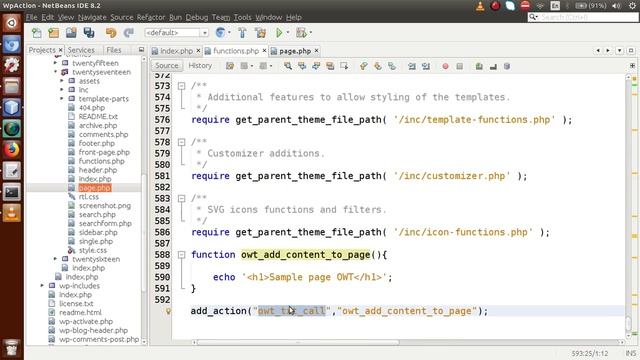Click the Save All toolbar icon
Screen dimensions: 640x360
(89, 33)
